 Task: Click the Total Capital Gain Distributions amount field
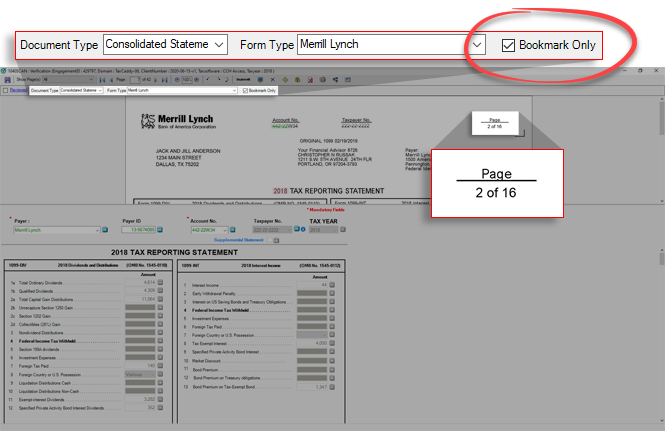[140, 299]
